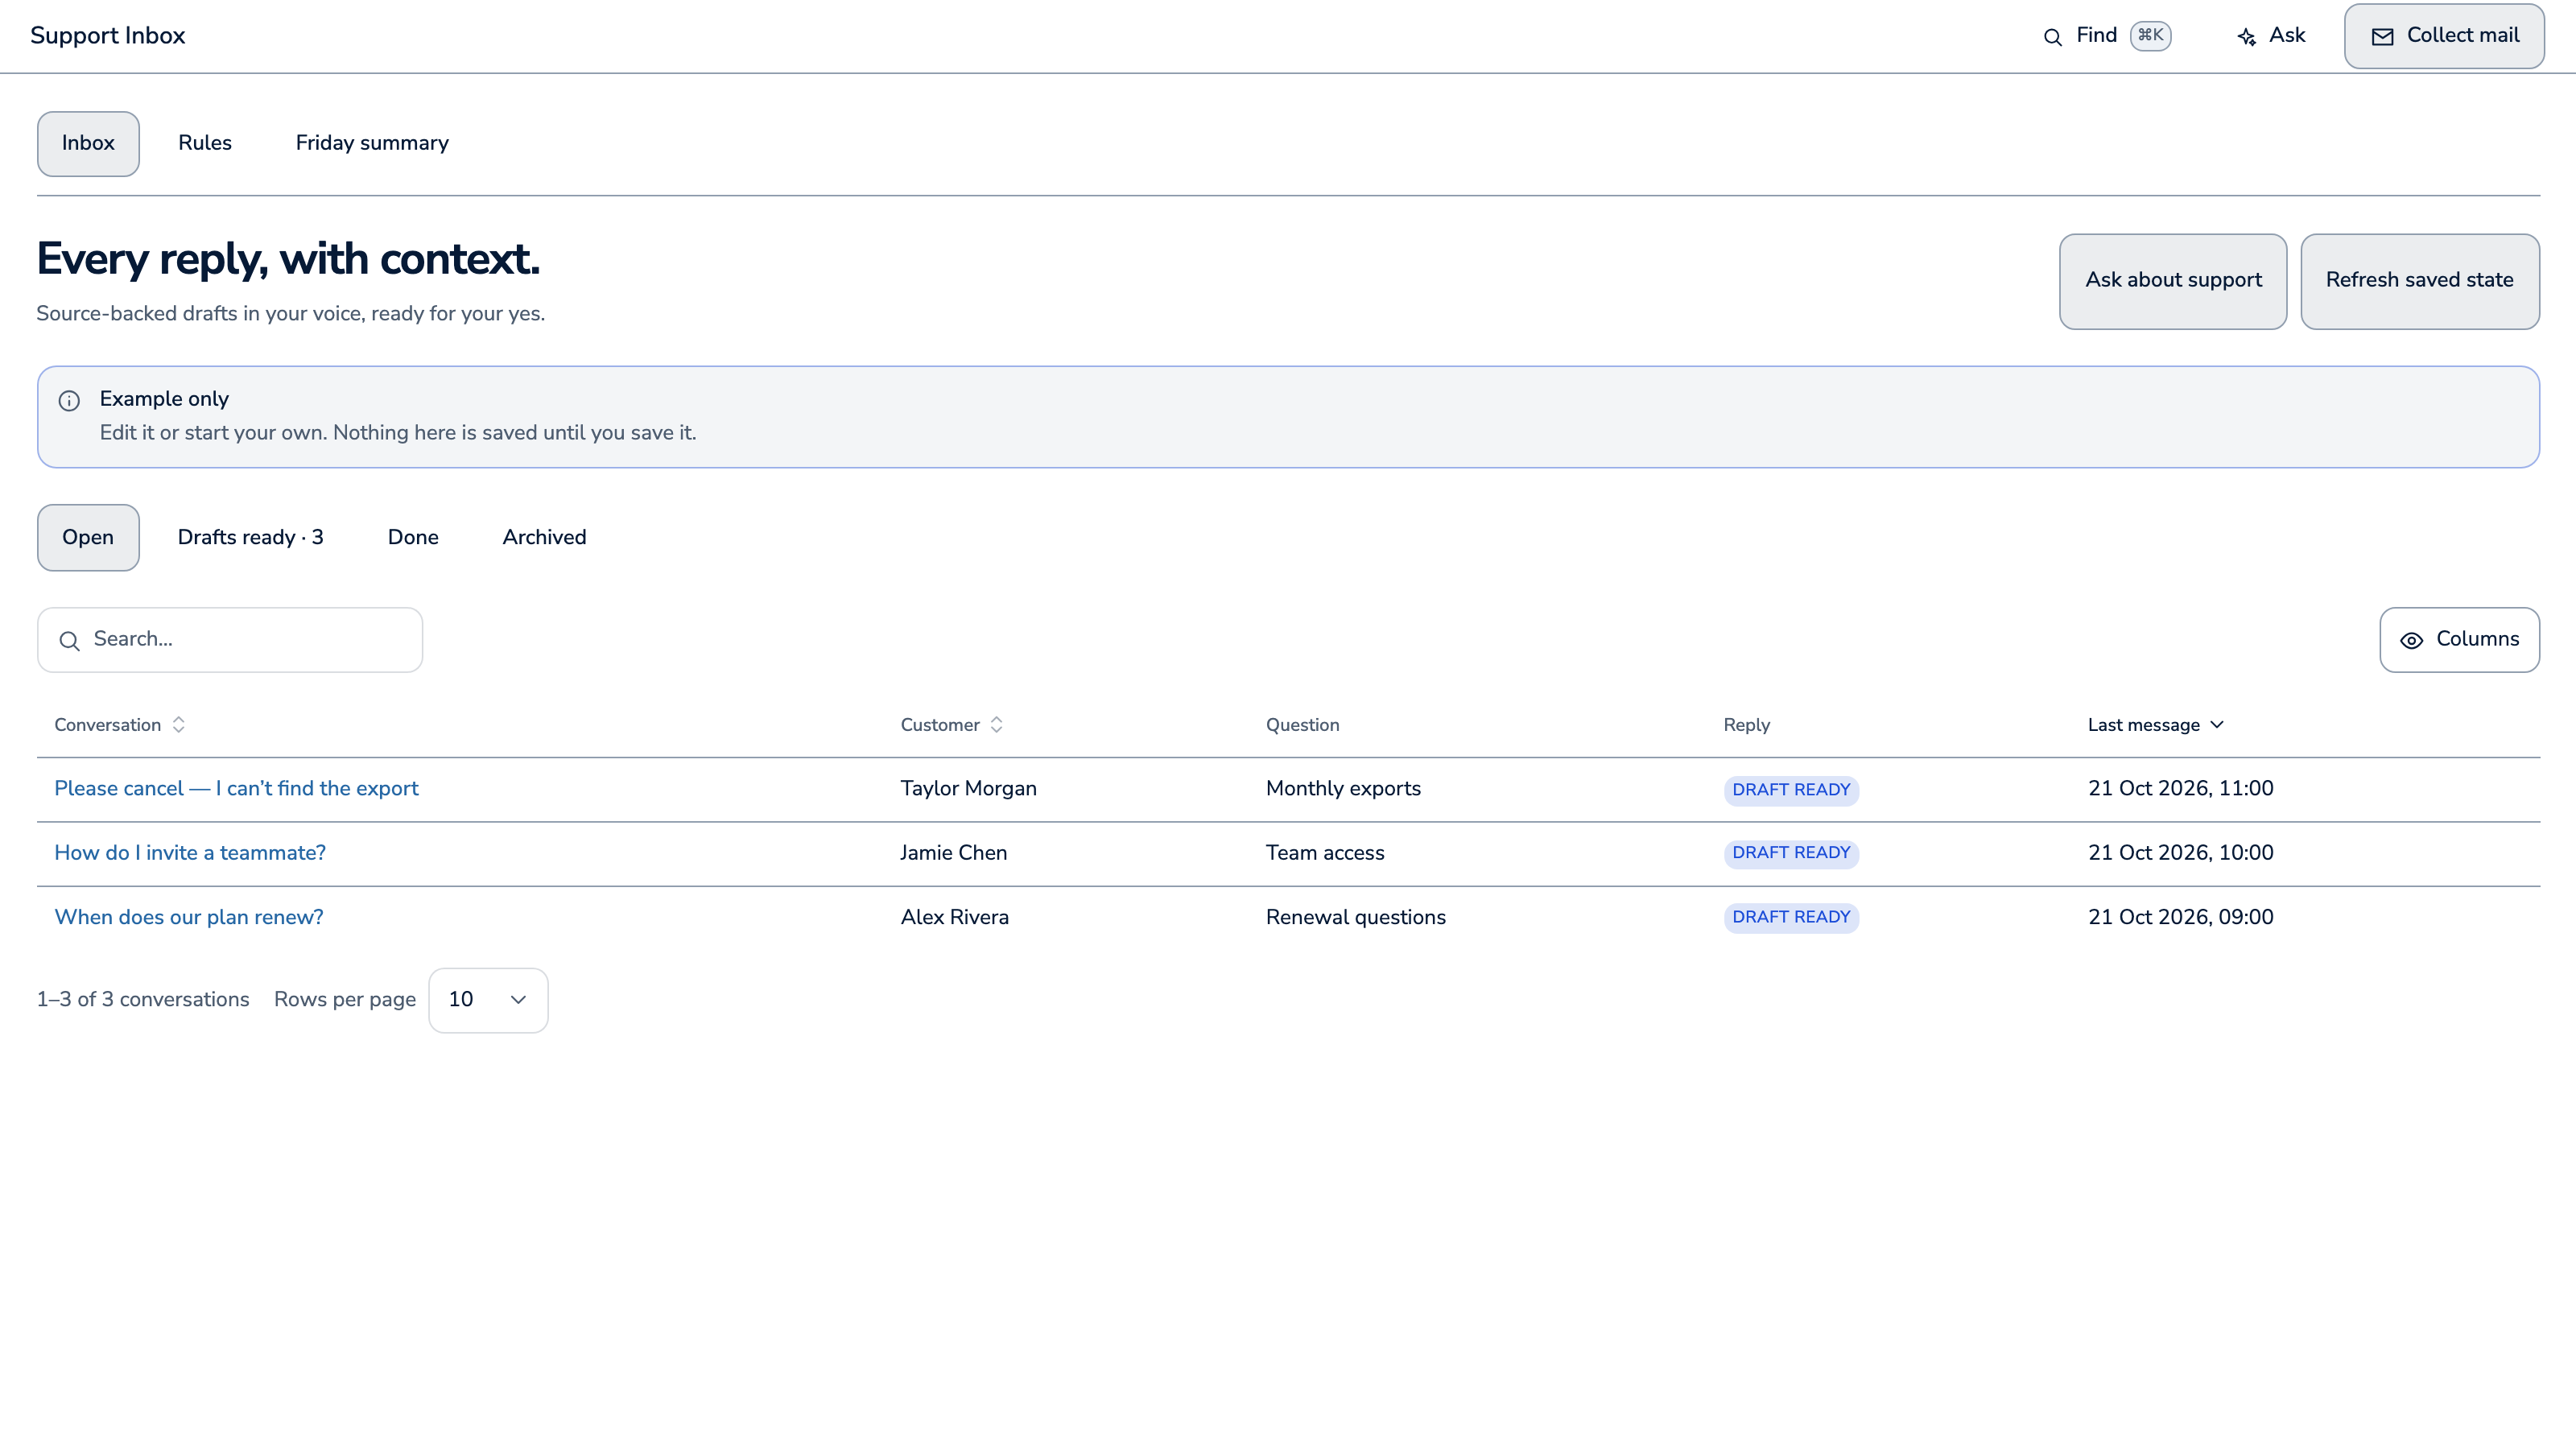Open 'When does our plan renew?' conversation
Screen dimensions: 2576x1449
tap(189, 918)
